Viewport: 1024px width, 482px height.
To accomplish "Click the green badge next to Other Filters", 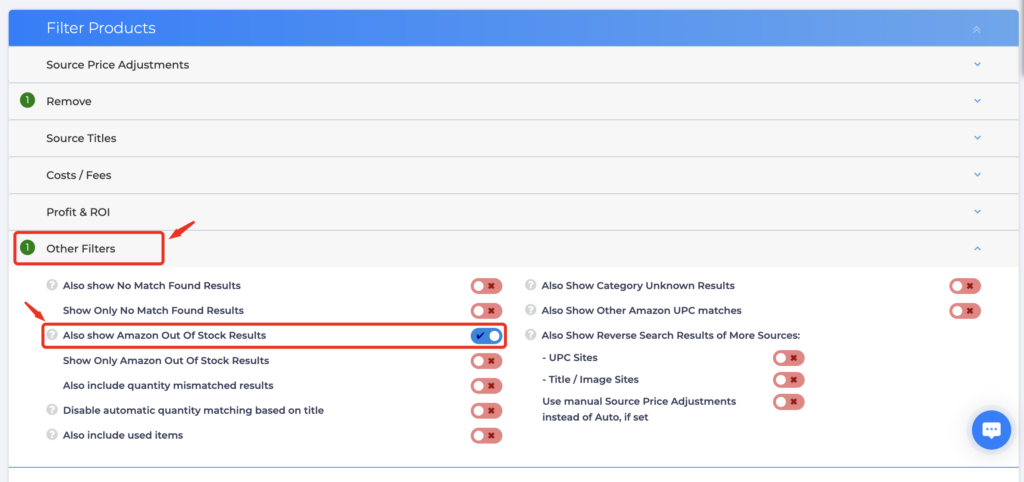I will click(x=27, y=248).
